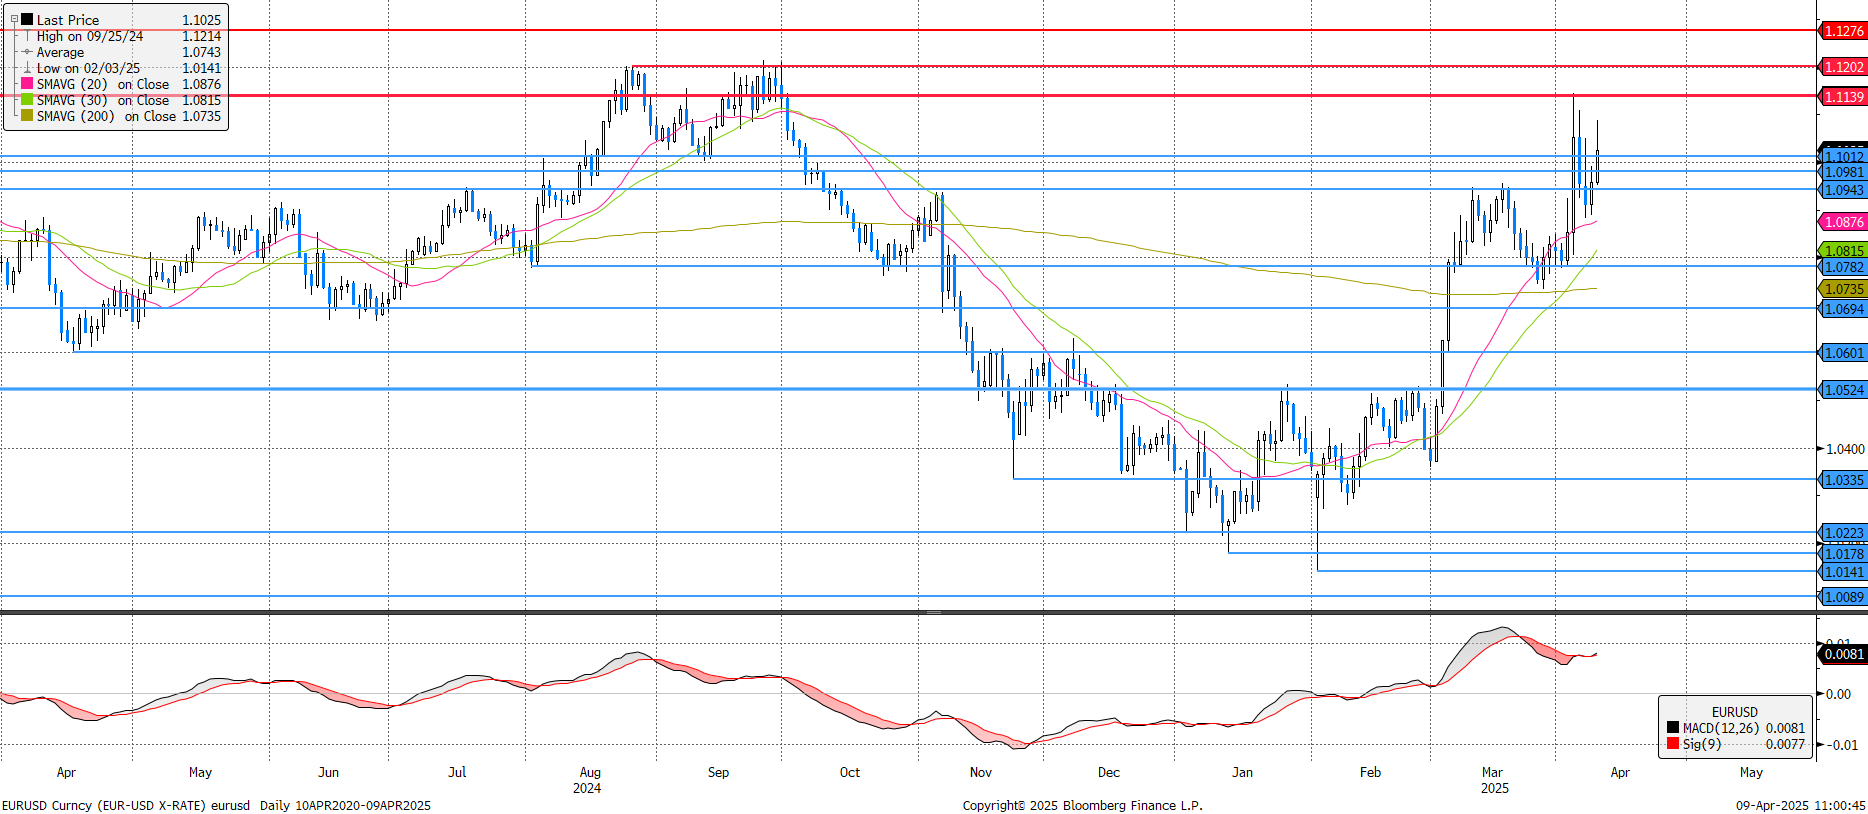Click the 1.0400 axis tick label

[x=1845, y=449]
